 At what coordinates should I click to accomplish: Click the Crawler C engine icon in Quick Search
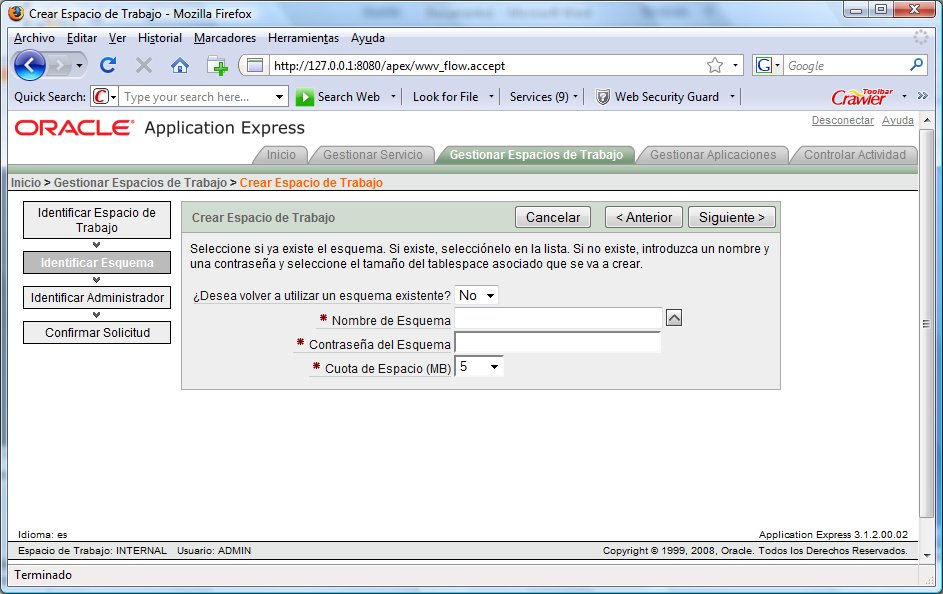click(x=101, y=96)
